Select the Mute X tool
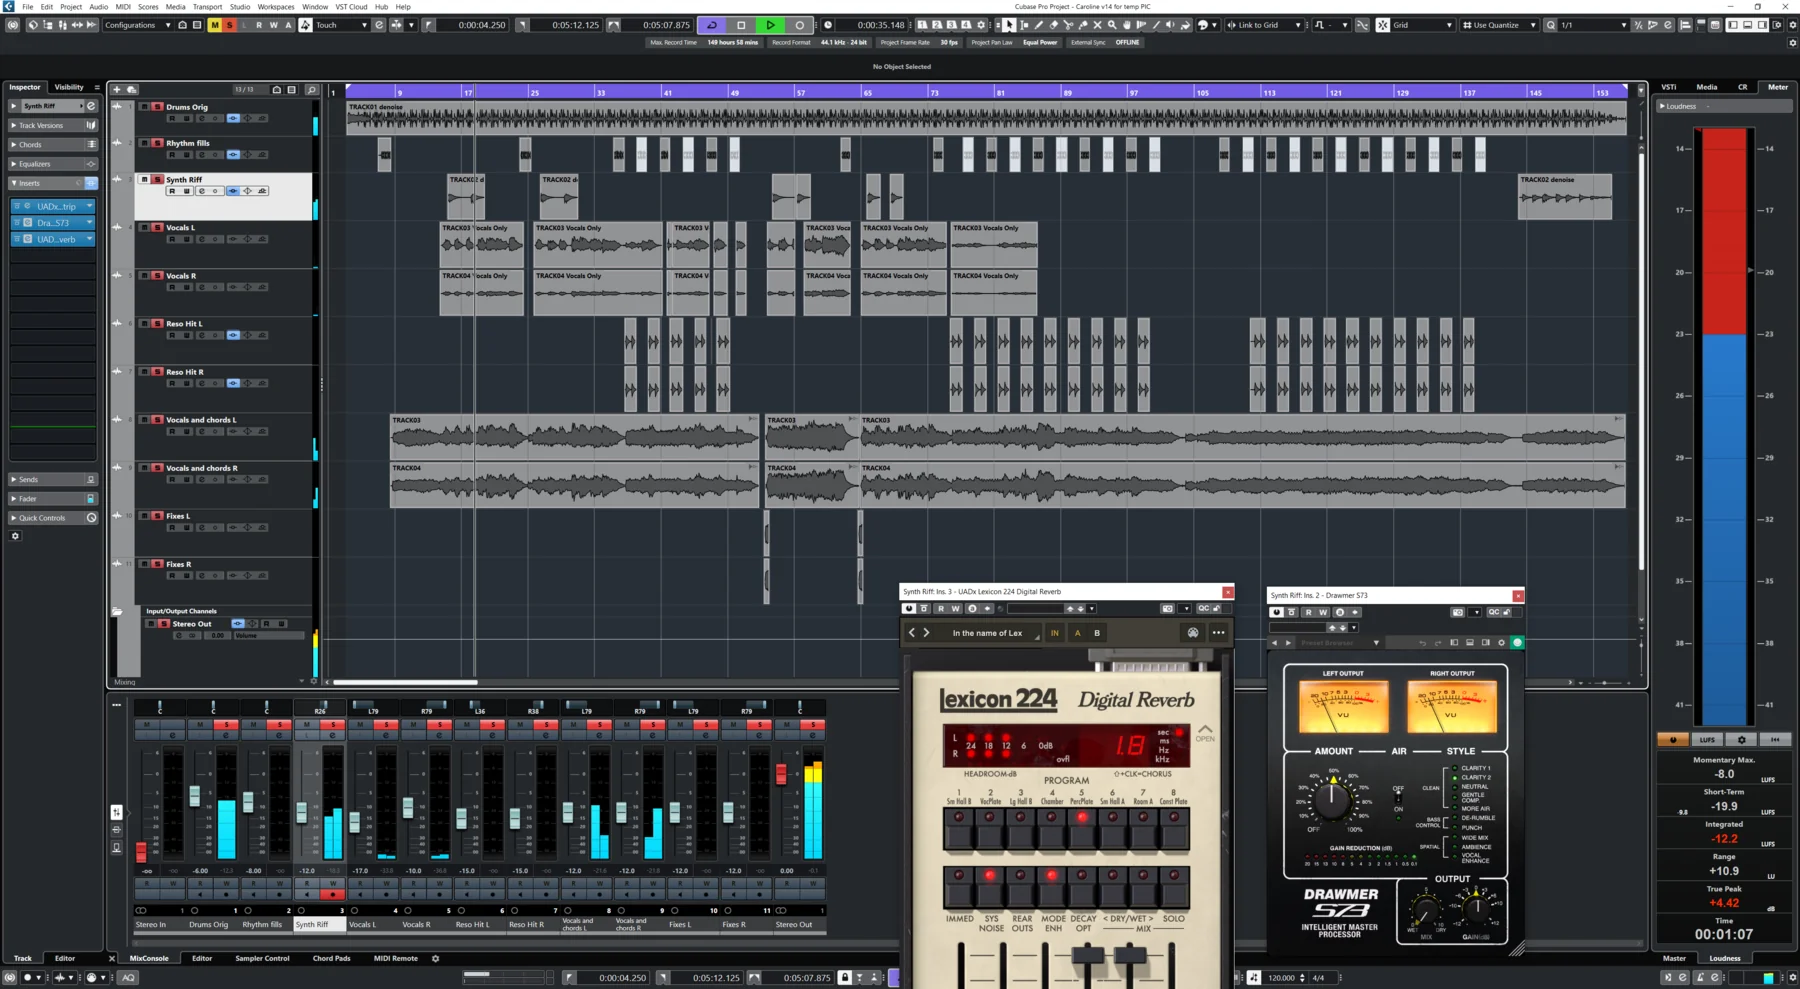 click(1097, 25)
